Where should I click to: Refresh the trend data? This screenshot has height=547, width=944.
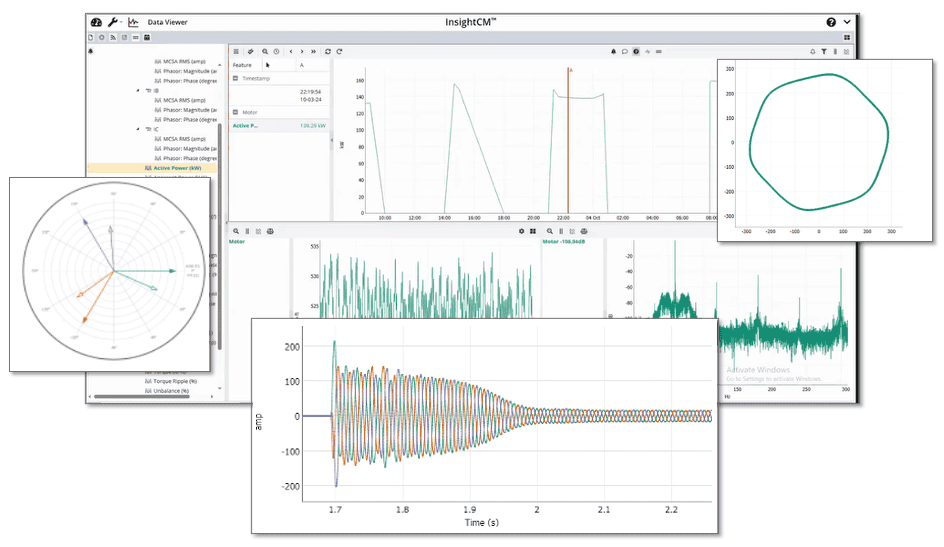pyautogui.click(x=328, y=51)
